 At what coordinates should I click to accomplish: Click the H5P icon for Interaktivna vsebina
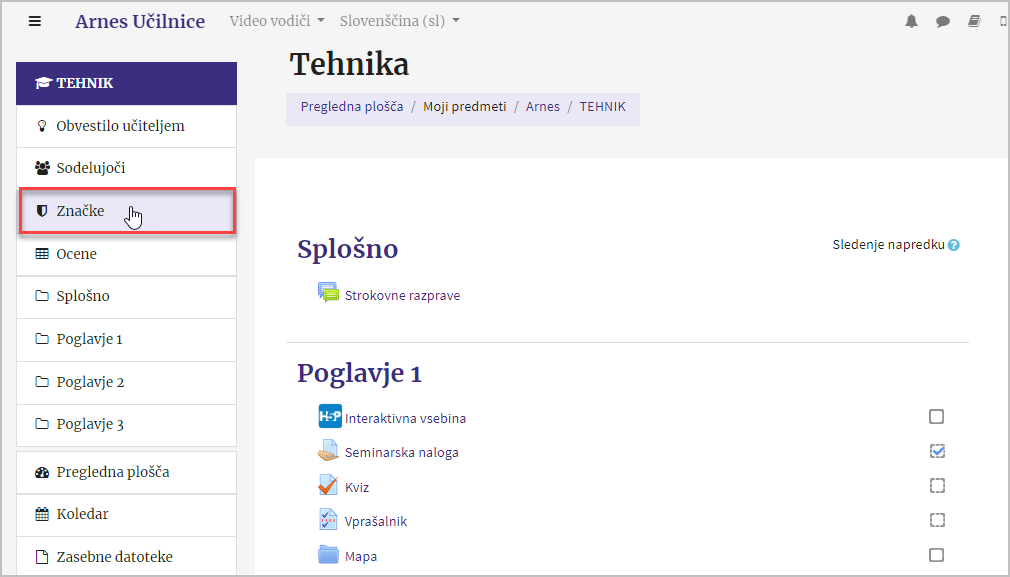coord(330,417)
